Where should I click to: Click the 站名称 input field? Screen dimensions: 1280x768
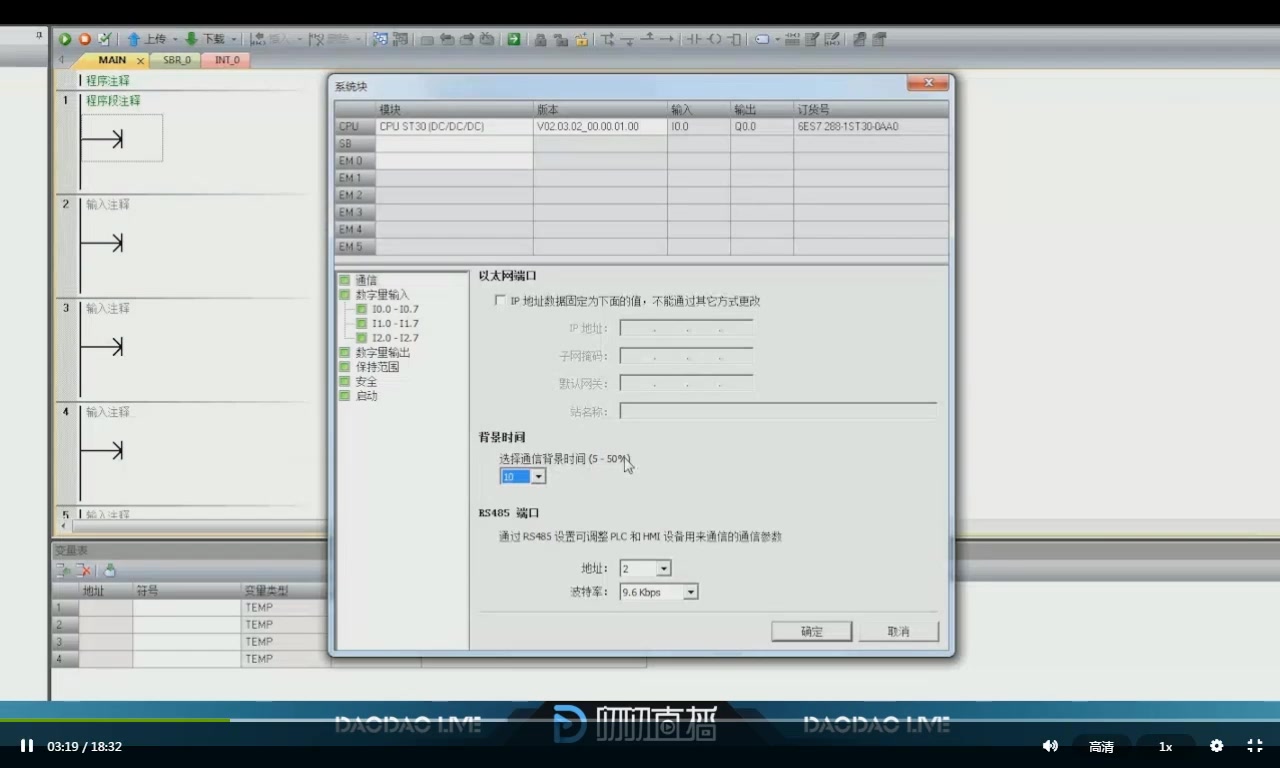(778, 411)
